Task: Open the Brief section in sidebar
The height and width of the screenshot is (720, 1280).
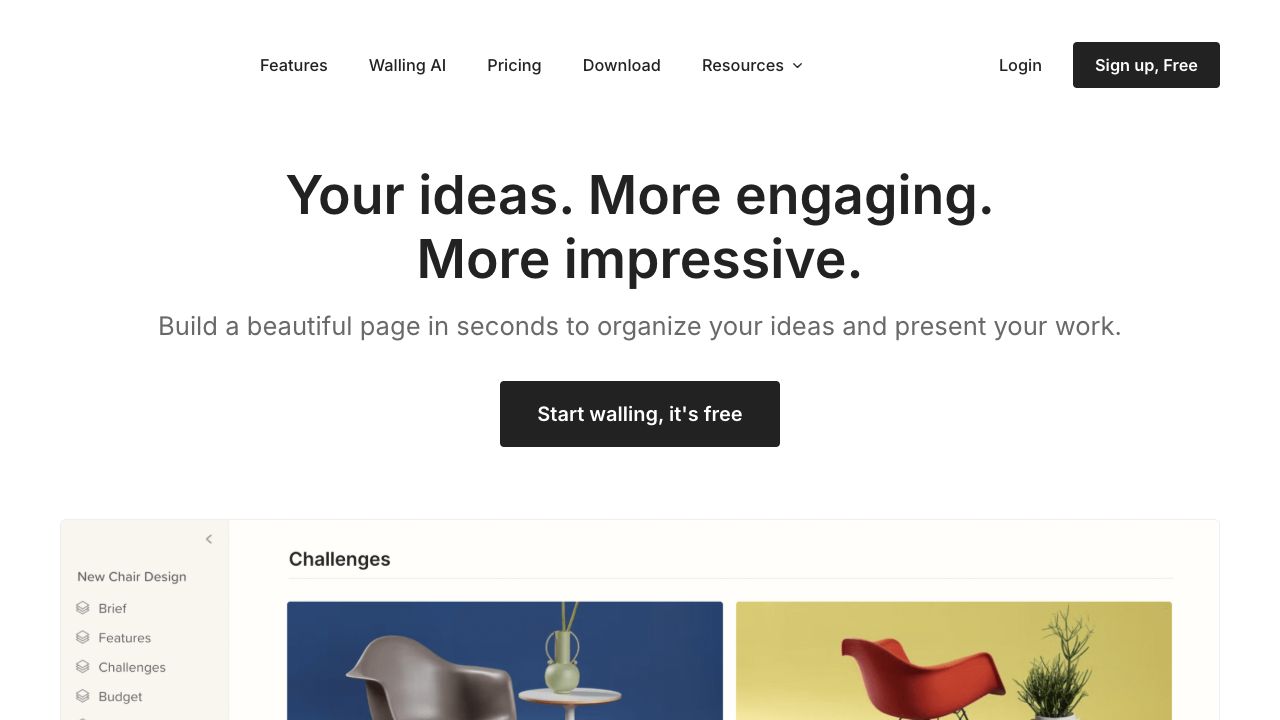Action: 112,608
